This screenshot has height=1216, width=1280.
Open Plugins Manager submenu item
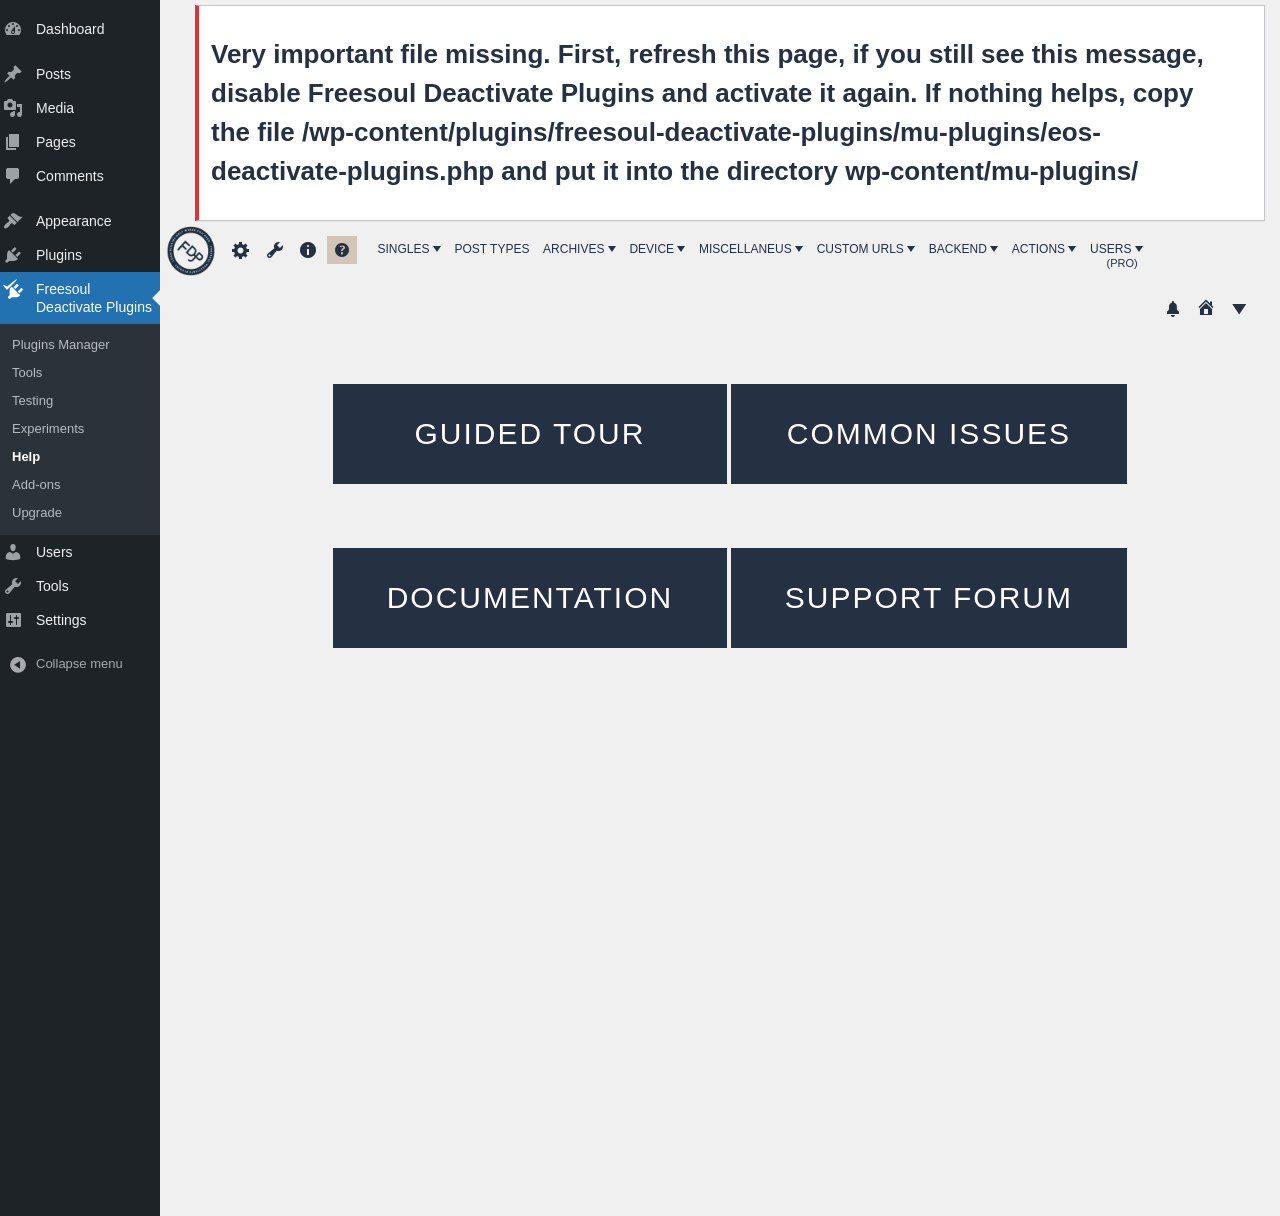click(x=61, y=345)
